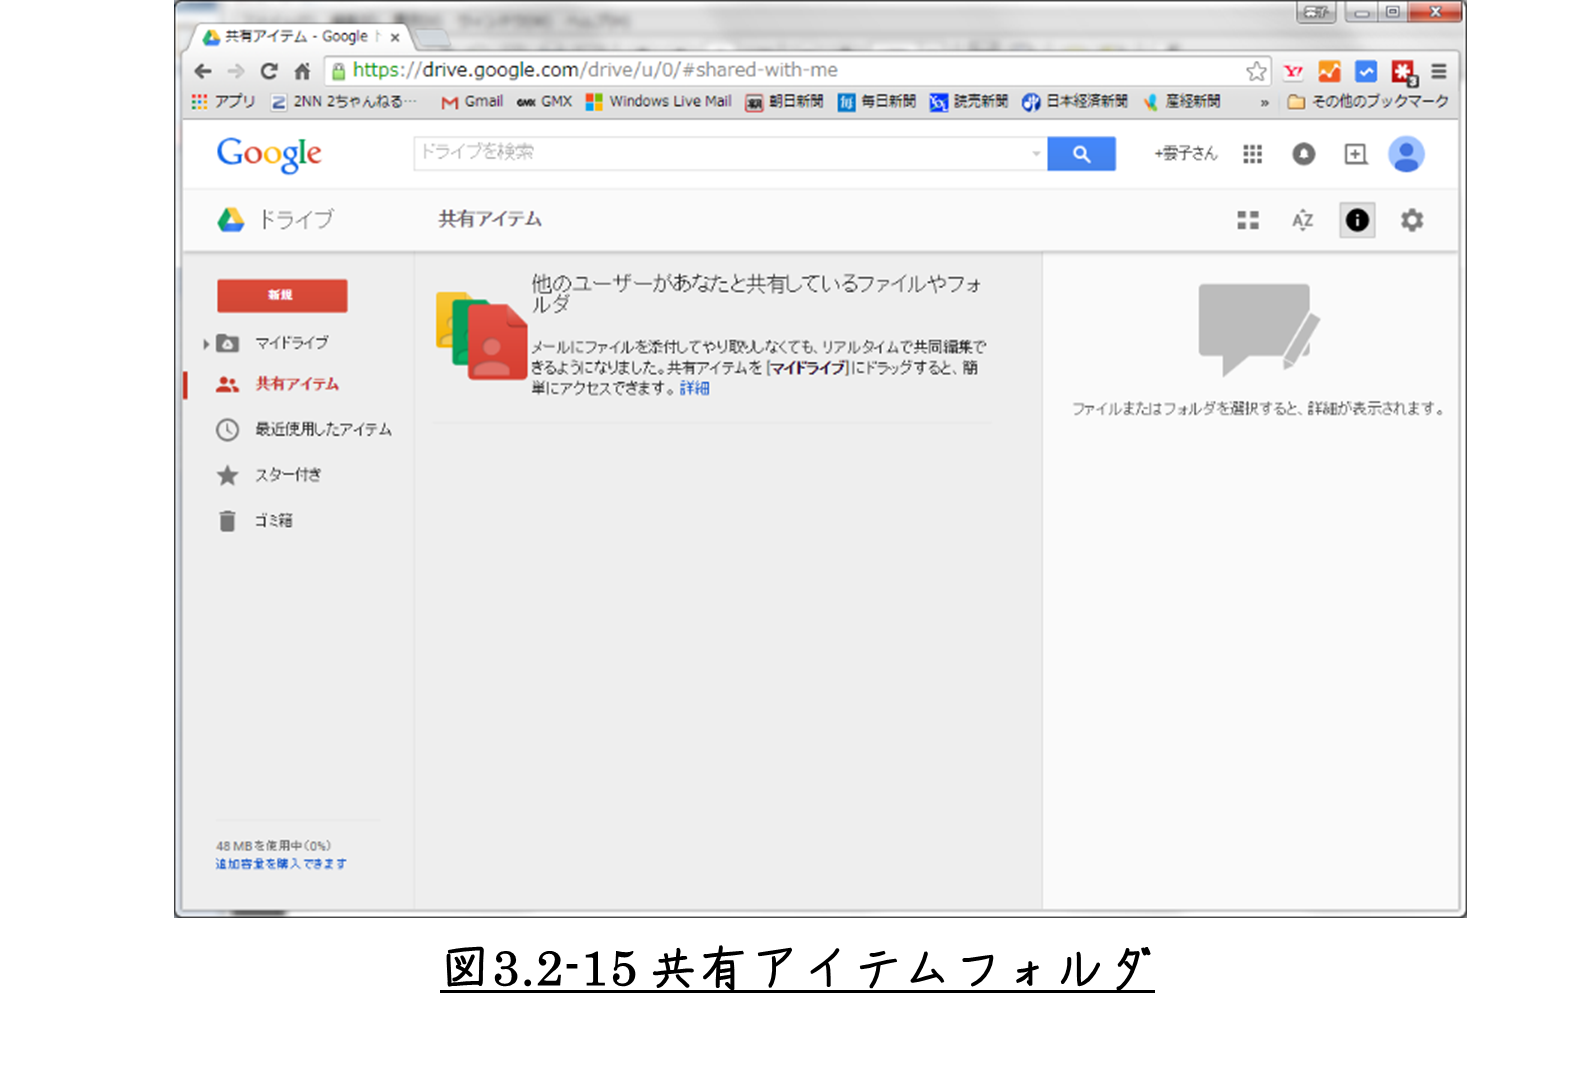Close the 共有アイテム browser tab
Screen dimensions: 1596x1071
395,37
